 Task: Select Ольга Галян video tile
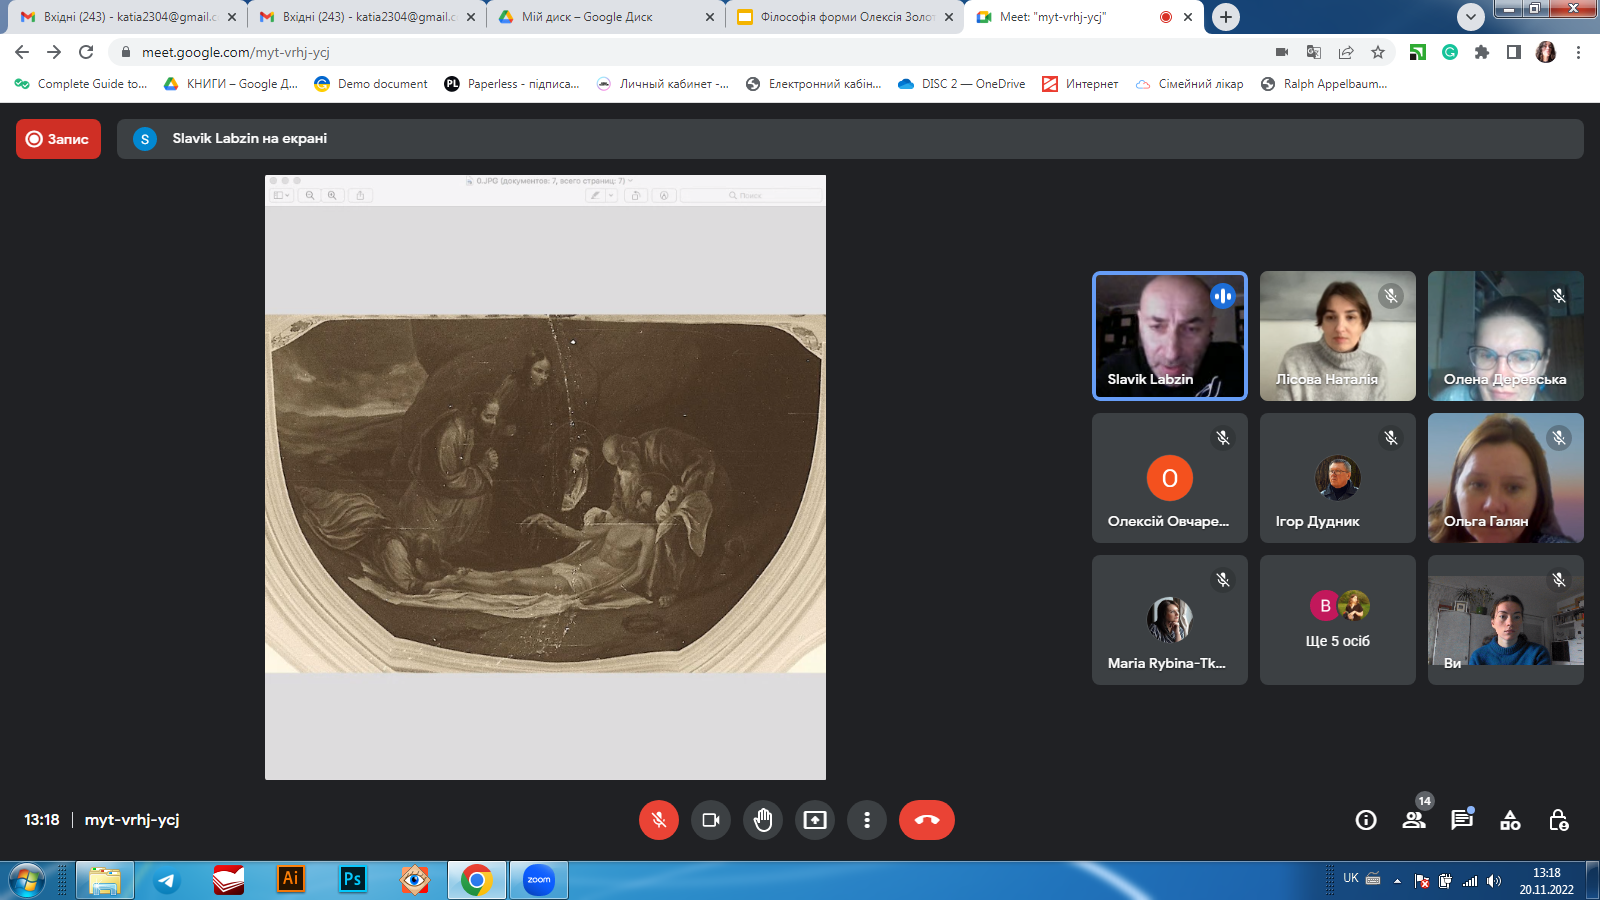click(x=1506, y=478)
